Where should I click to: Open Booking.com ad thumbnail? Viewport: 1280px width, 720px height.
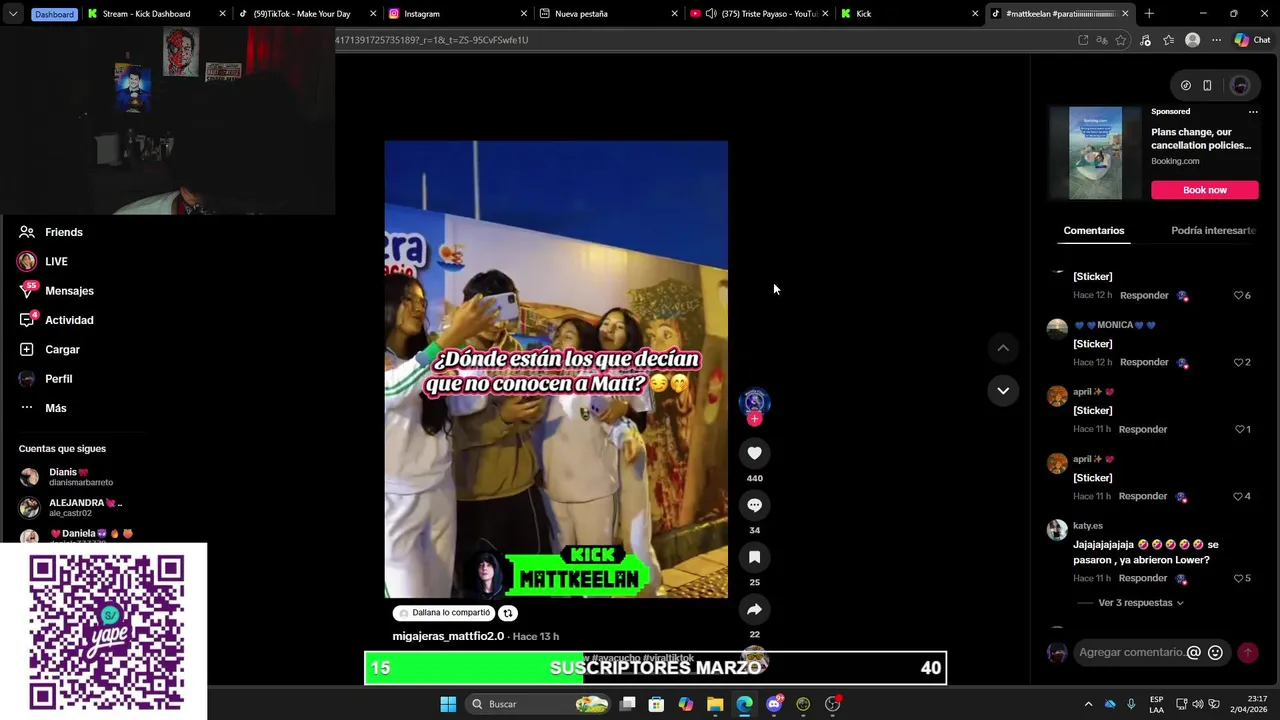click(x=1095, y=153)
